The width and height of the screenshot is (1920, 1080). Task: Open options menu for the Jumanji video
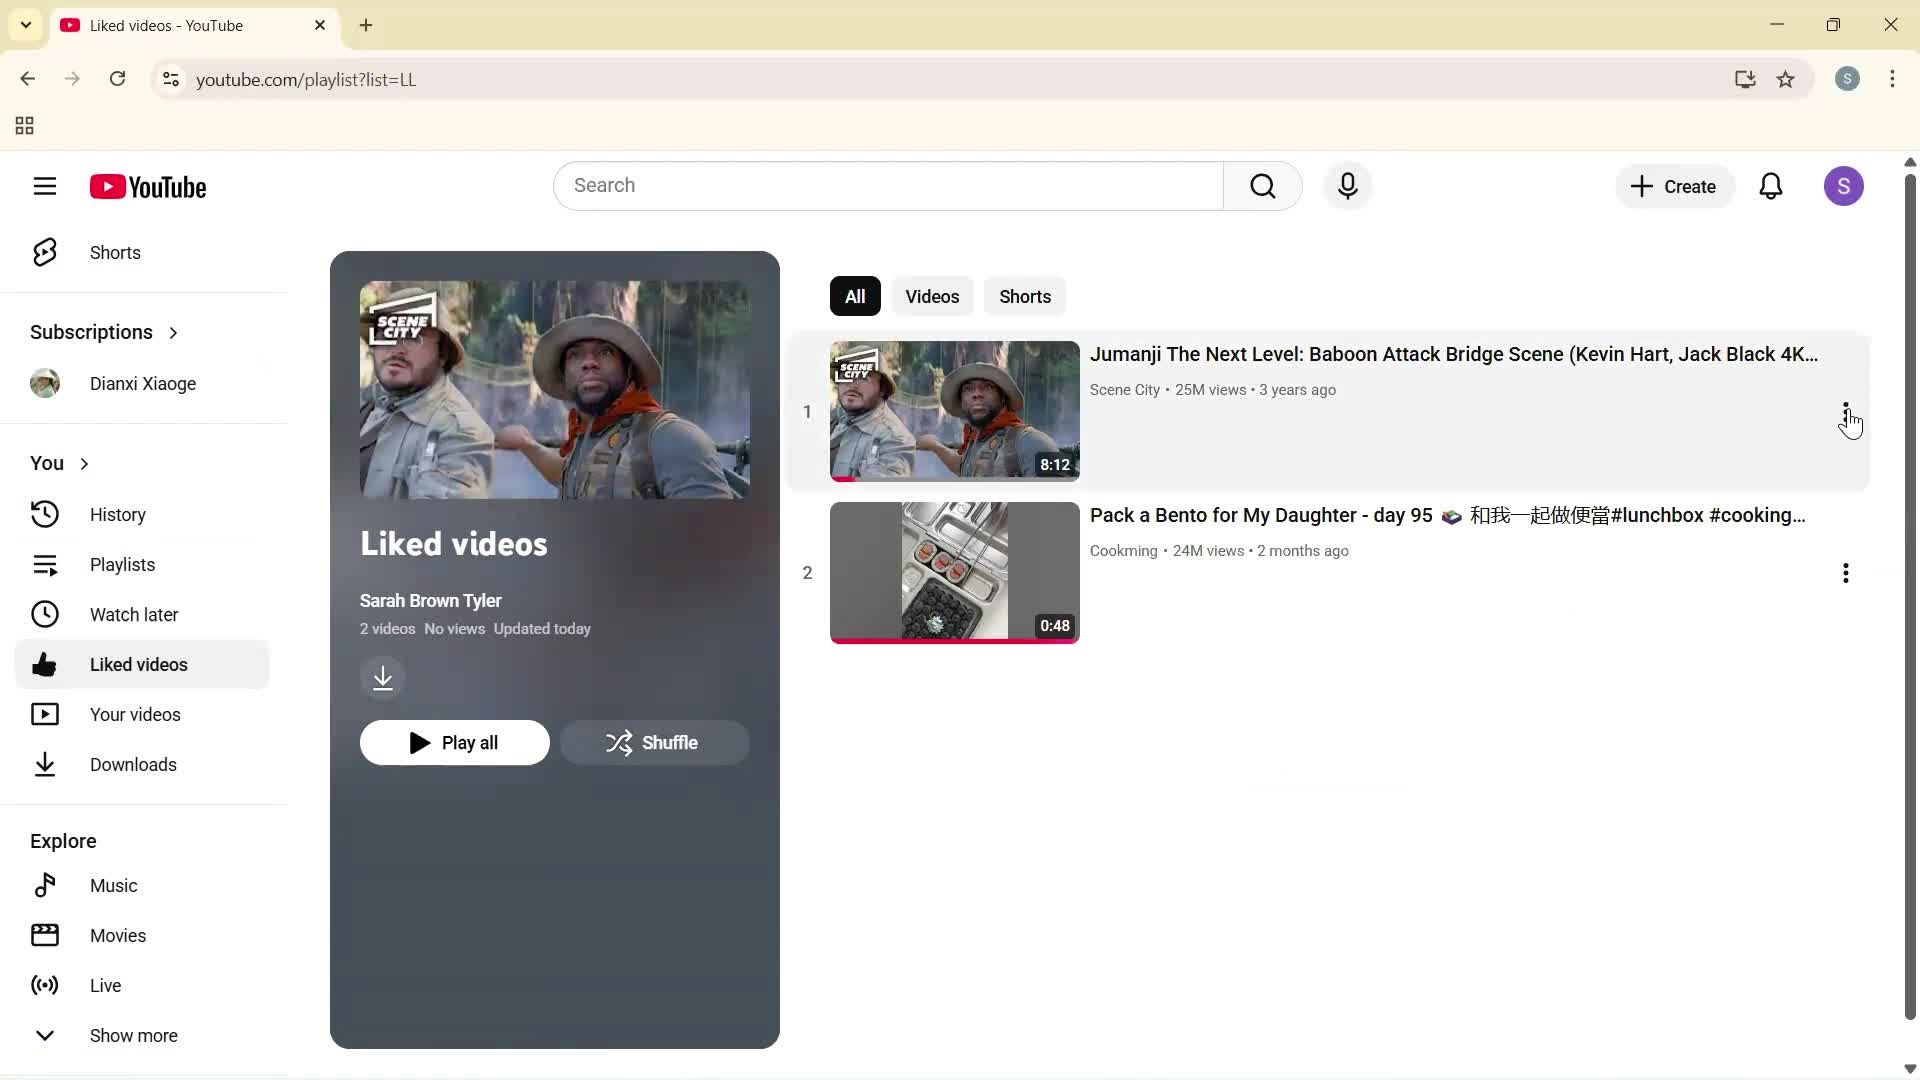[1845, 410]
